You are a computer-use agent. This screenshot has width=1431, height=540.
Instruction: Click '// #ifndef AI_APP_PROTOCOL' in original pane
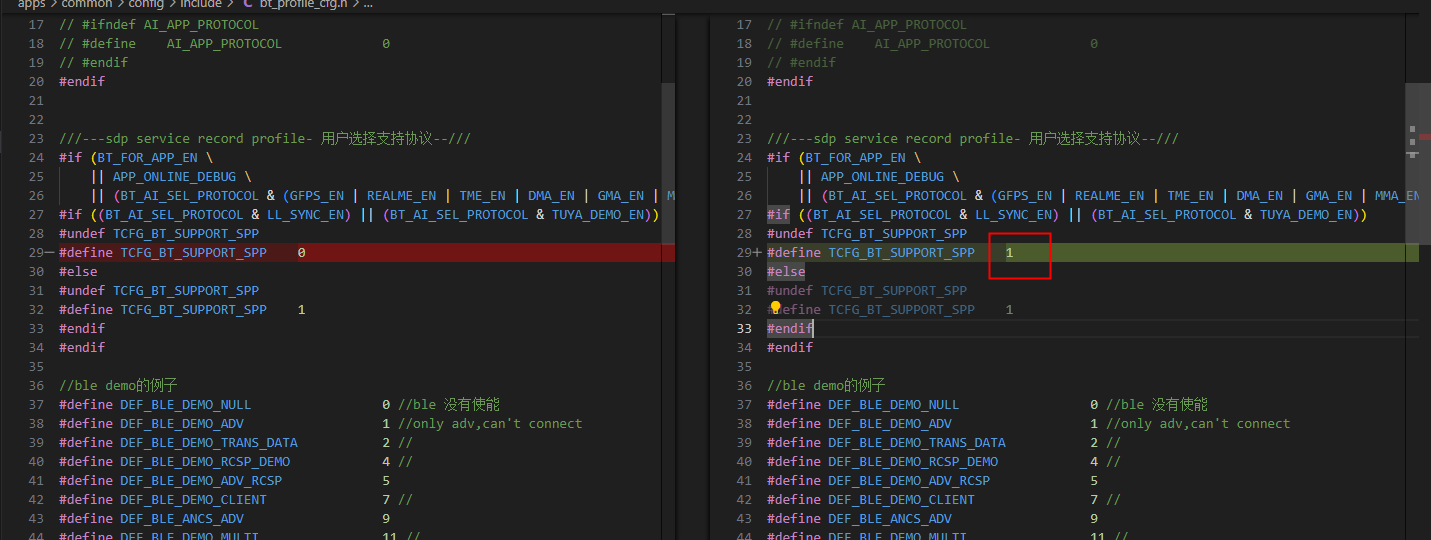click(159, 25)
